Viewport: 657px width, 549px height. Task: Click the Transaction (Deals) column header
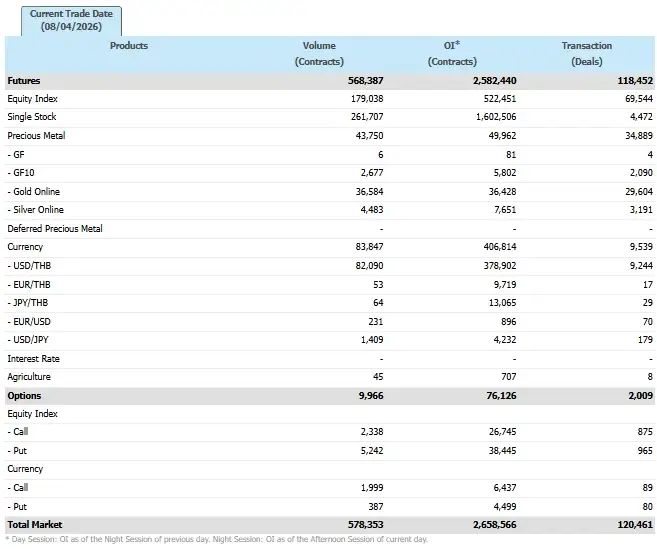coord(586,53)
